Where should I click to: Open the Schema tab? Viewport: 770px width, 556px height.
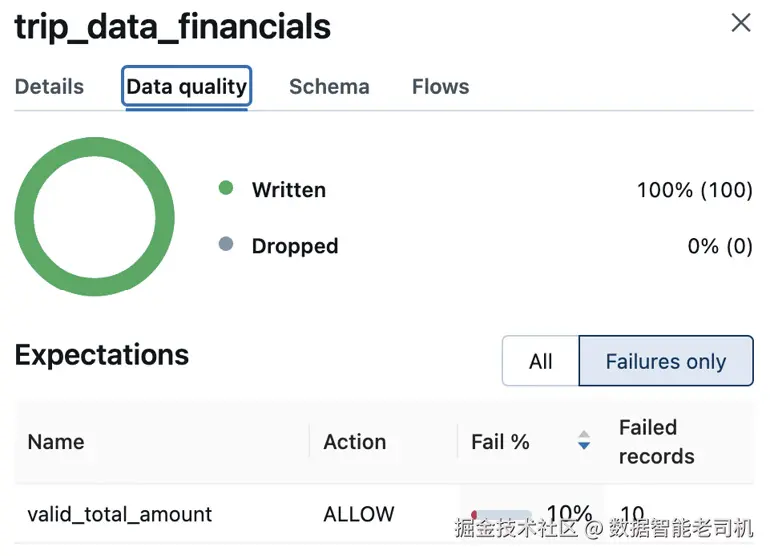[x=329, y=87]
